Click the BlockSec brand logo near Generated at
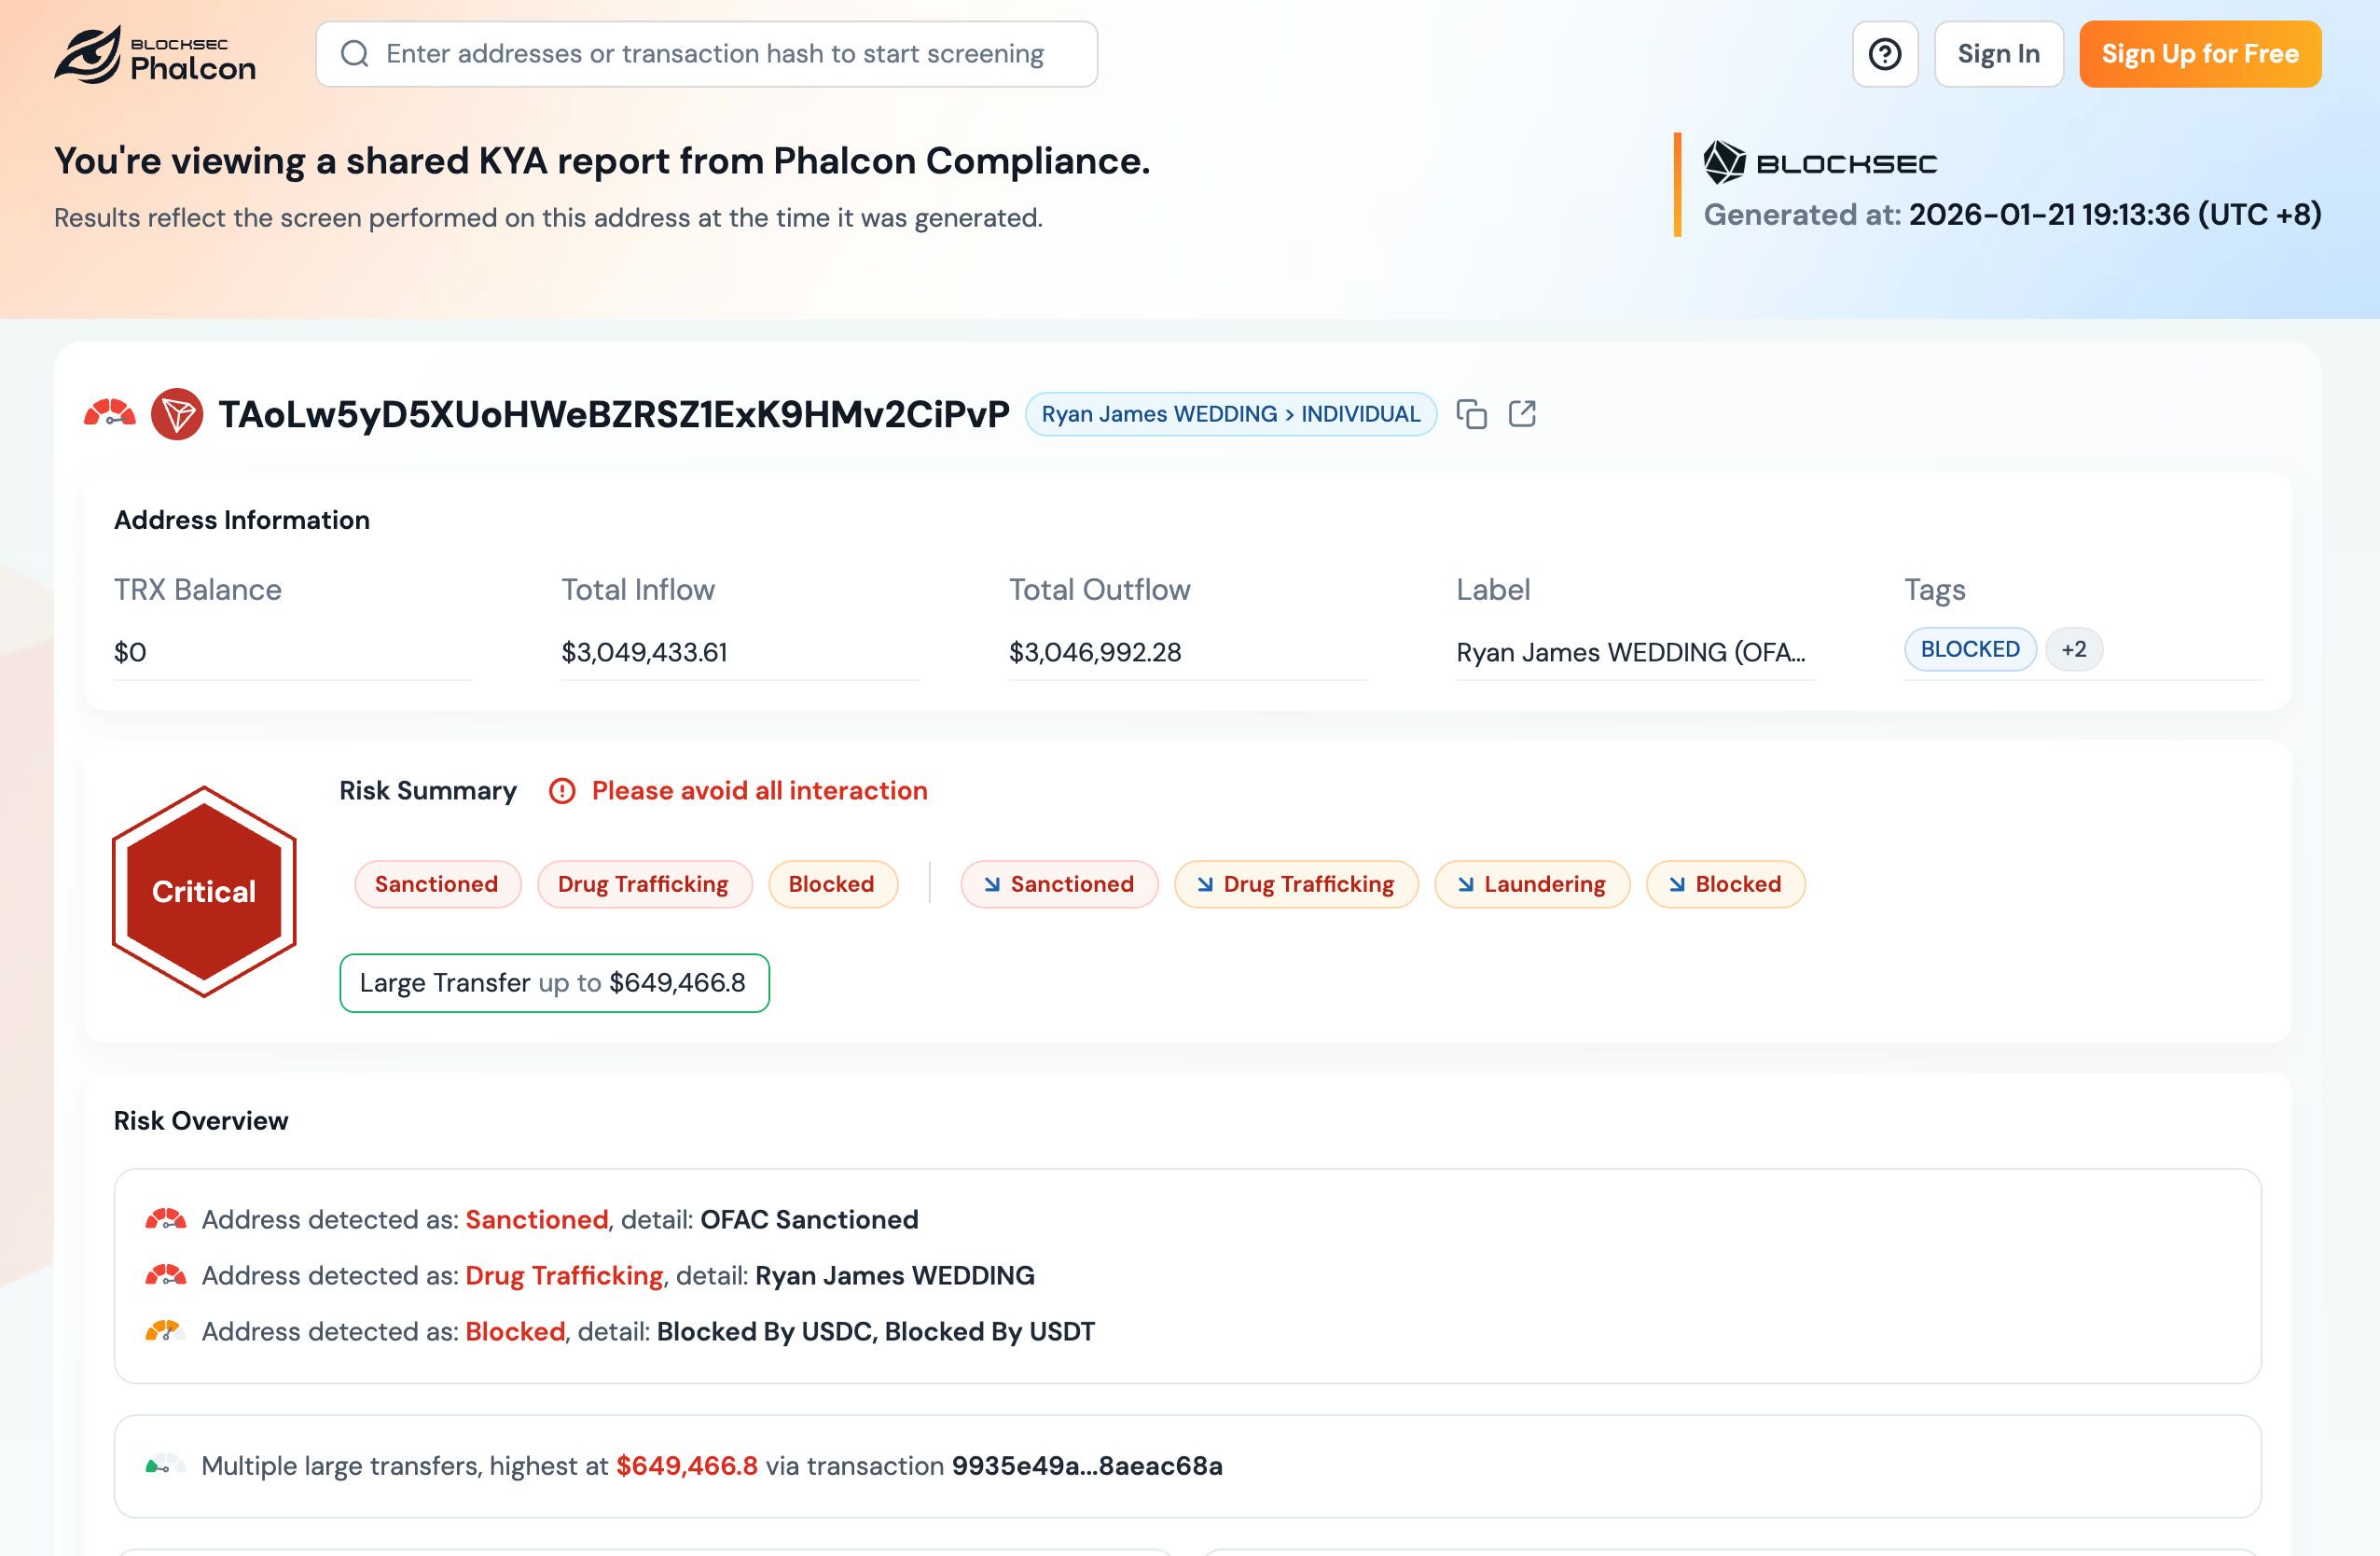2380x1556 pixels. [1820, 163]
